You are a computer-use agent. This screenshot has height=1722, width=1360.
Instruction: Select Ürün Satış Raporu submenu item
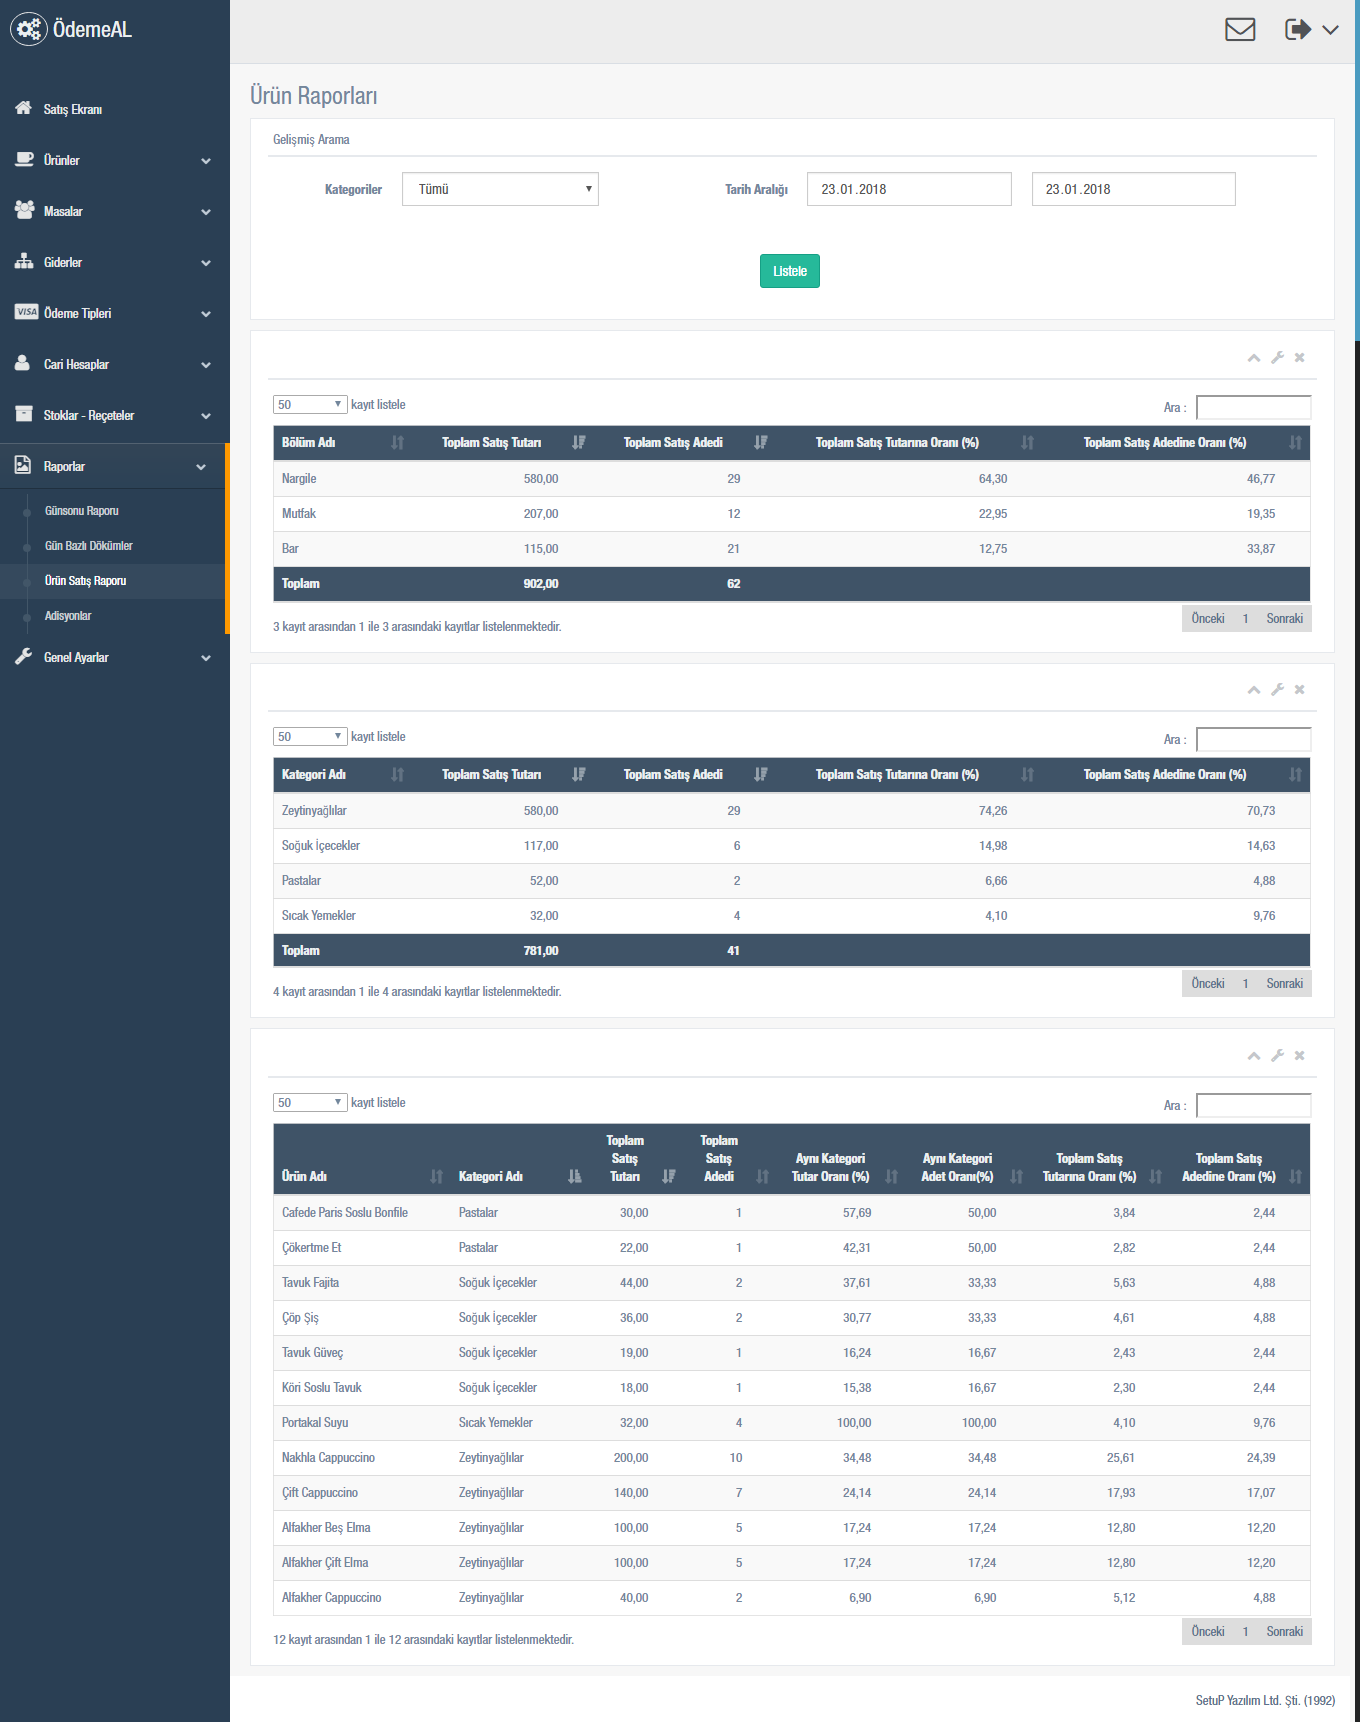click(85, 580)
